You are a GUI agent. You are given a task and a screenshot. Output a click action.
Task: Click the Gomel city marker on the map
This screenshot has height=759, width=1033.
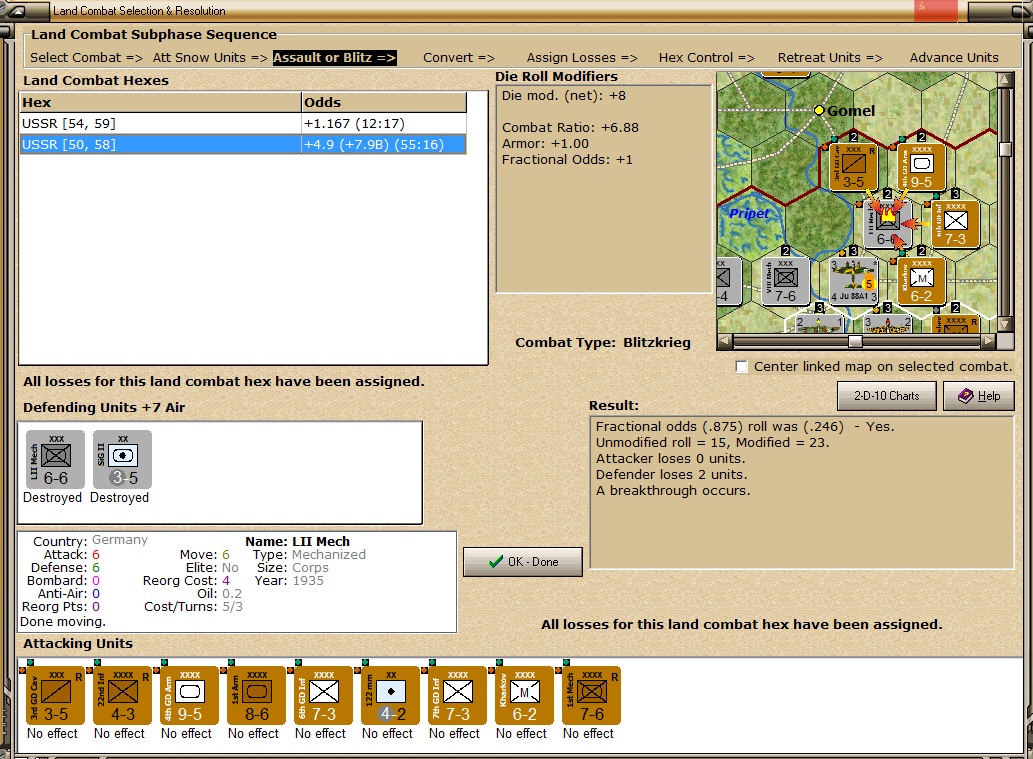(819, 110)
